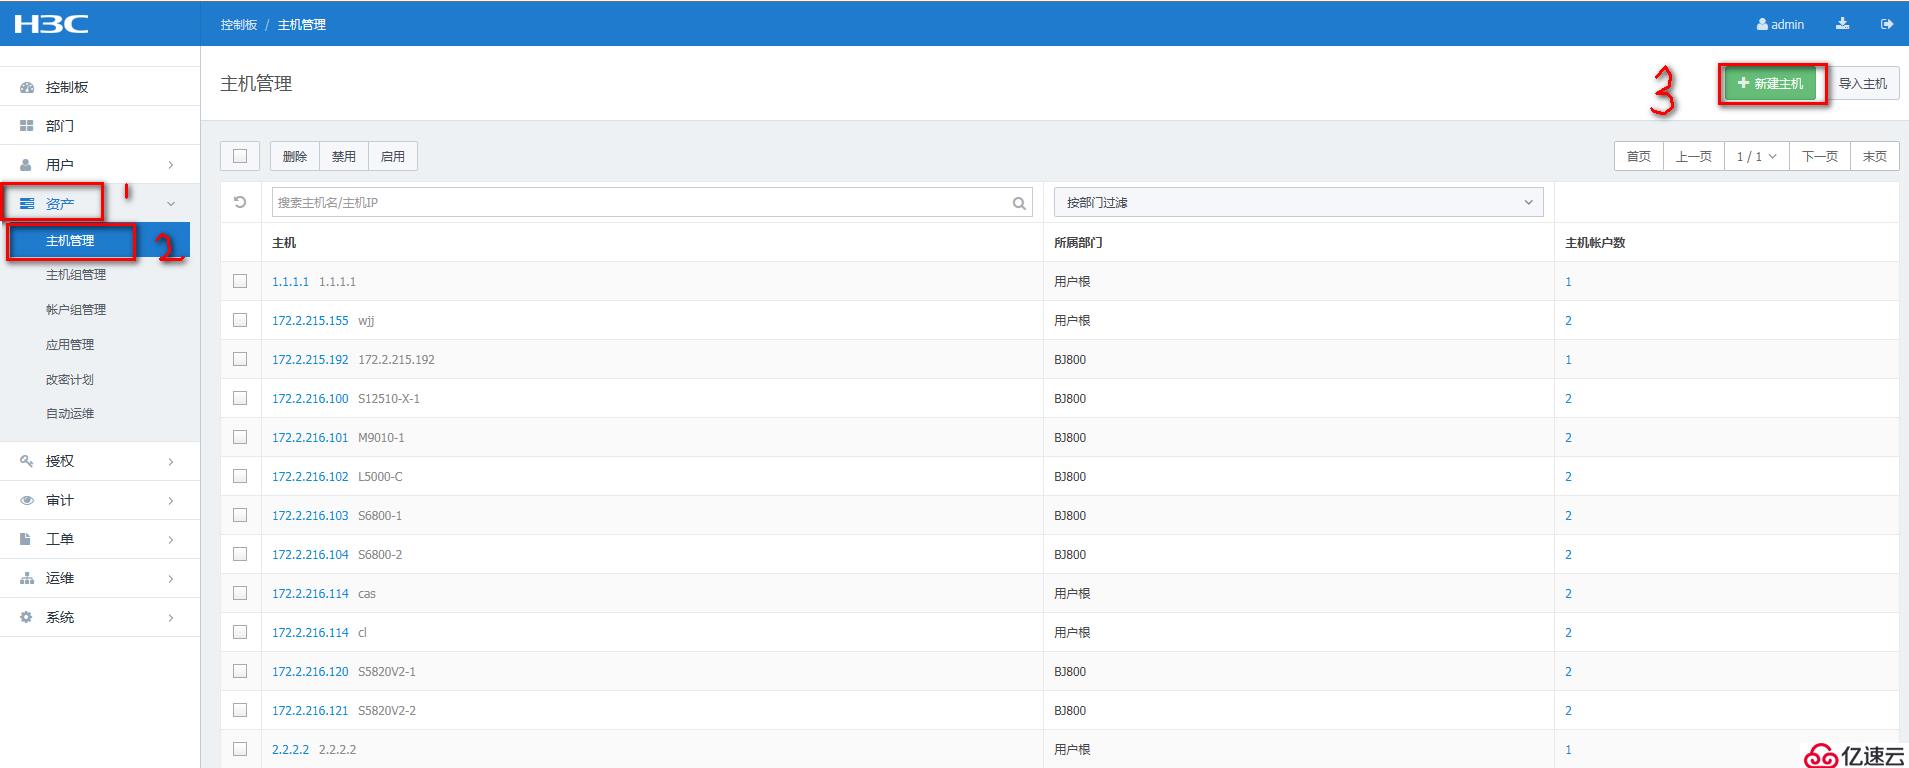Click the gear icon beside 系统

27,617
